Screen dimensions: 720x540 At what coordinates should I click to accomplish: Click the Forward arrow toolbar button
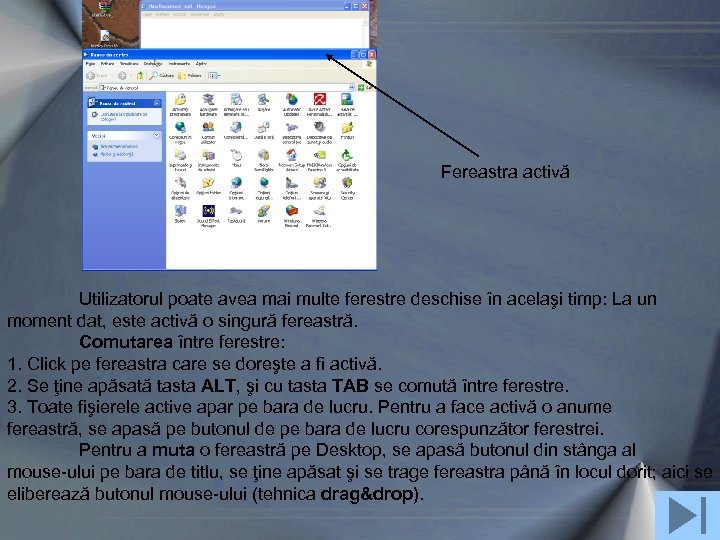tap(122, 75)
